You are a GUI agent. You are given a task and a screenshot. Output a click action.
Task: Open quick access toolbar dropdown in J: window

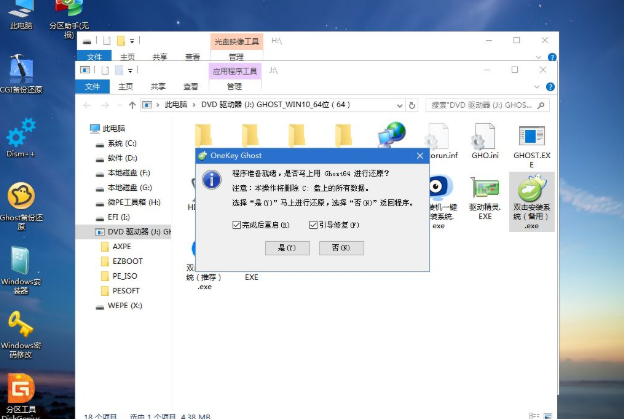(x=130, y=70)
